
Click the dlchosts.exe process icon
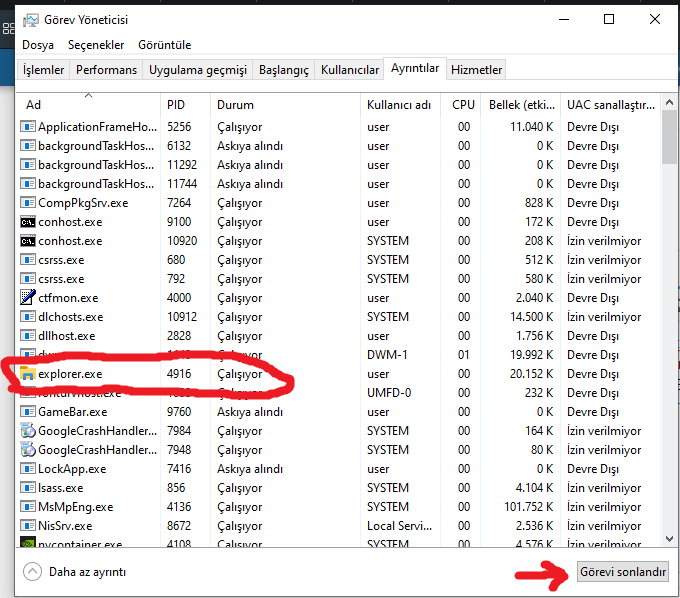[x=28, y=317]
